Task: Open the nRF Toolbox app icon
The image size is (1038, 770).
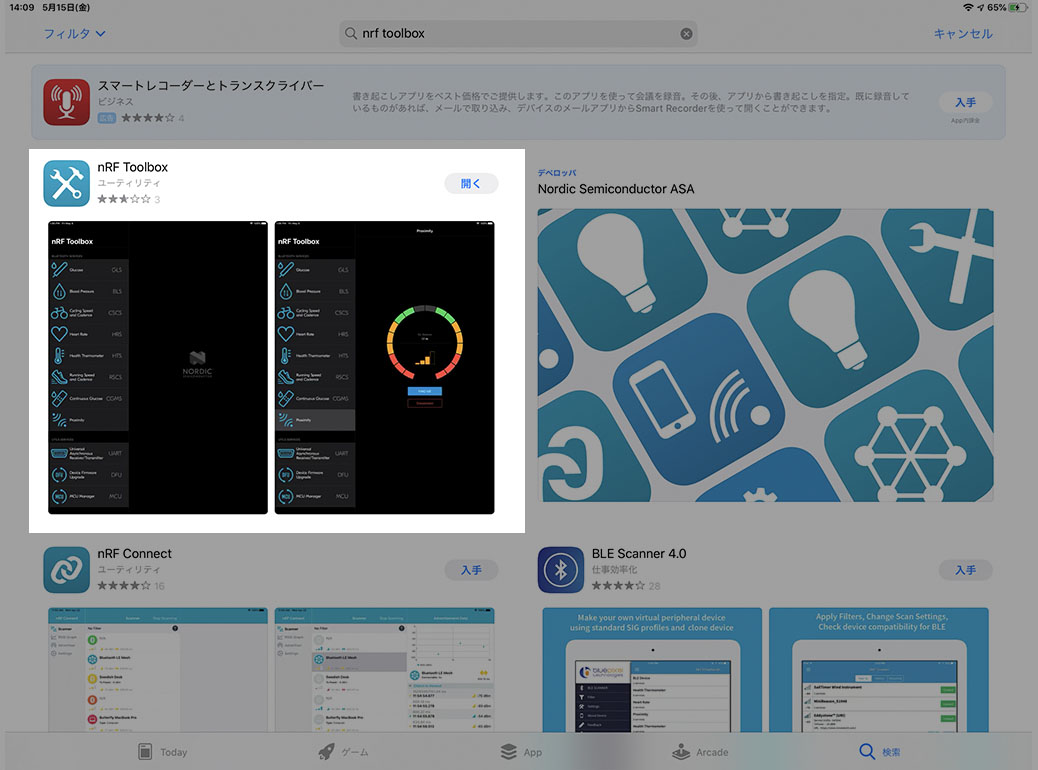Action: tap(67, 183)
